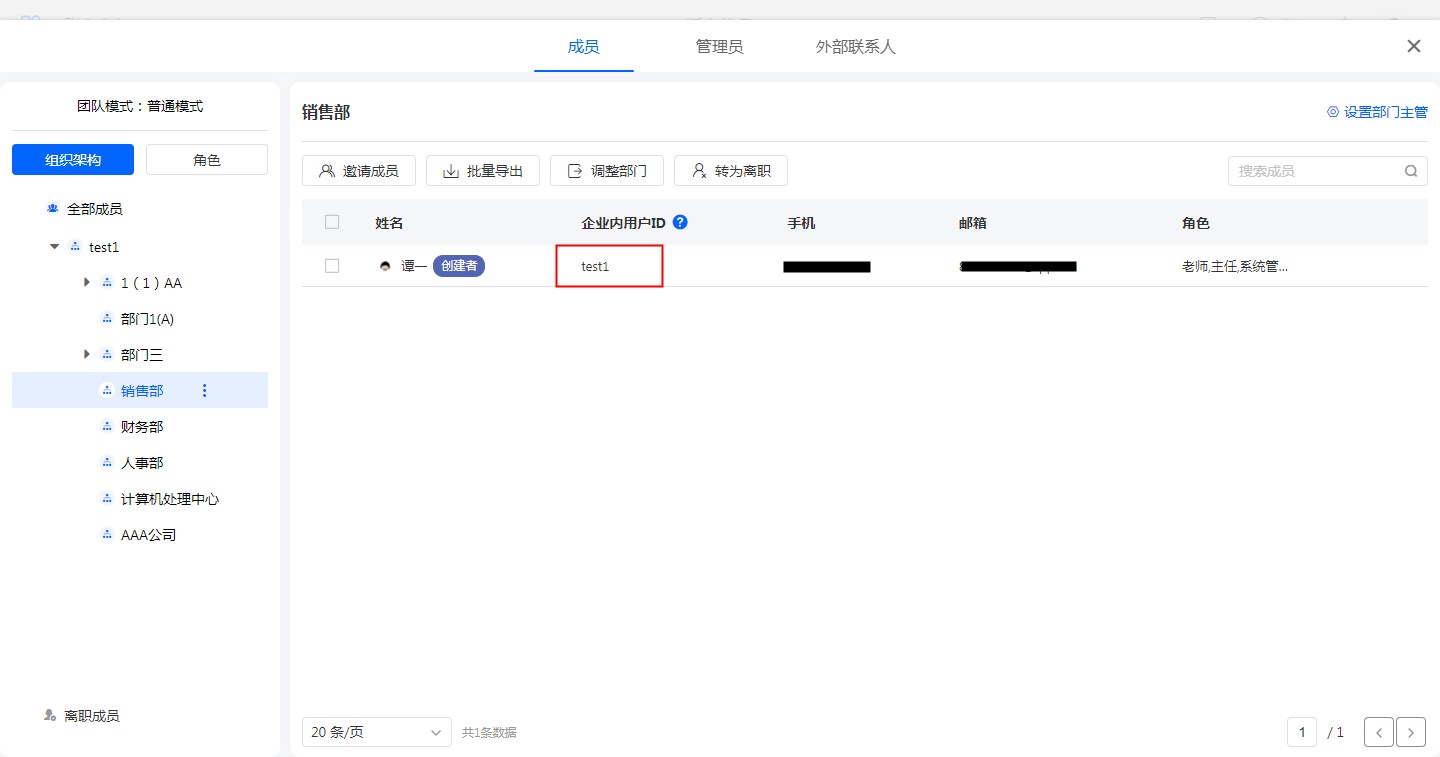Go to the previous page arrow
The height and width of the screenshot is (757, 1440).
[x=1379, y=732]
